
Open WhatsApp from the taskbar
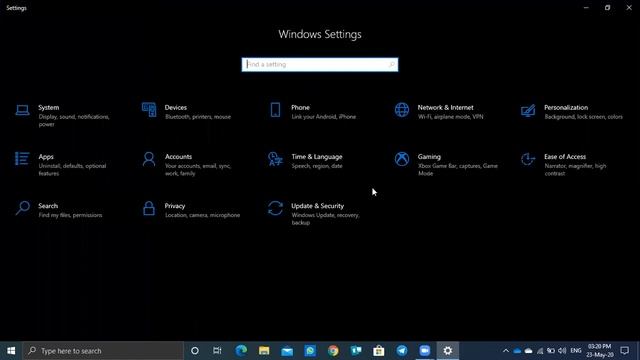coord(310,351)
